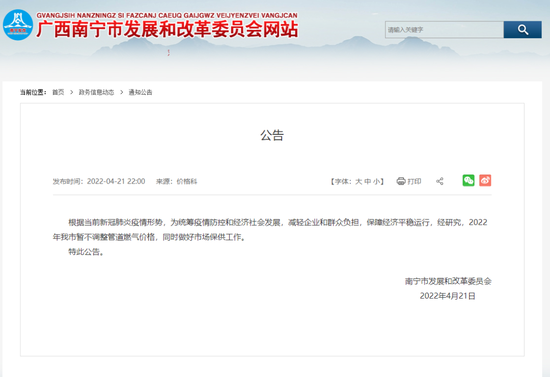Open the 通知公告 breadcrumb link
The width and height of the screenshot is (550, 377).
[140, 92]
